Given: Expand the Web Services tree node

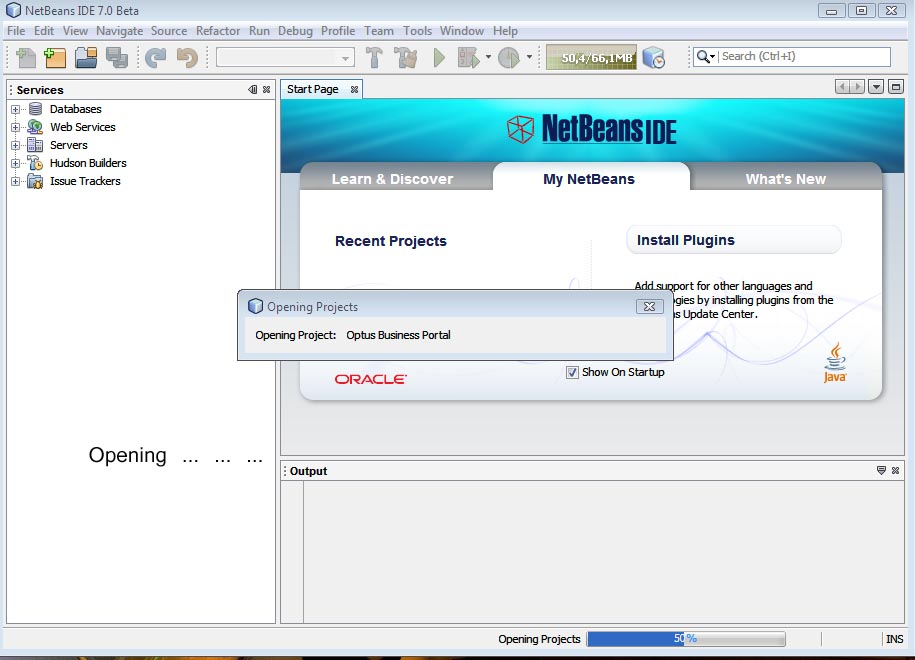Looking at the screenshot, I should pyautogui.click(x=16, y=127).
